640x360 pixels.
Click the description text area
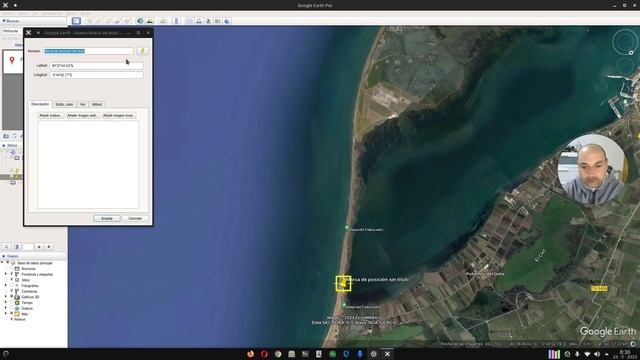click(88, 164)
